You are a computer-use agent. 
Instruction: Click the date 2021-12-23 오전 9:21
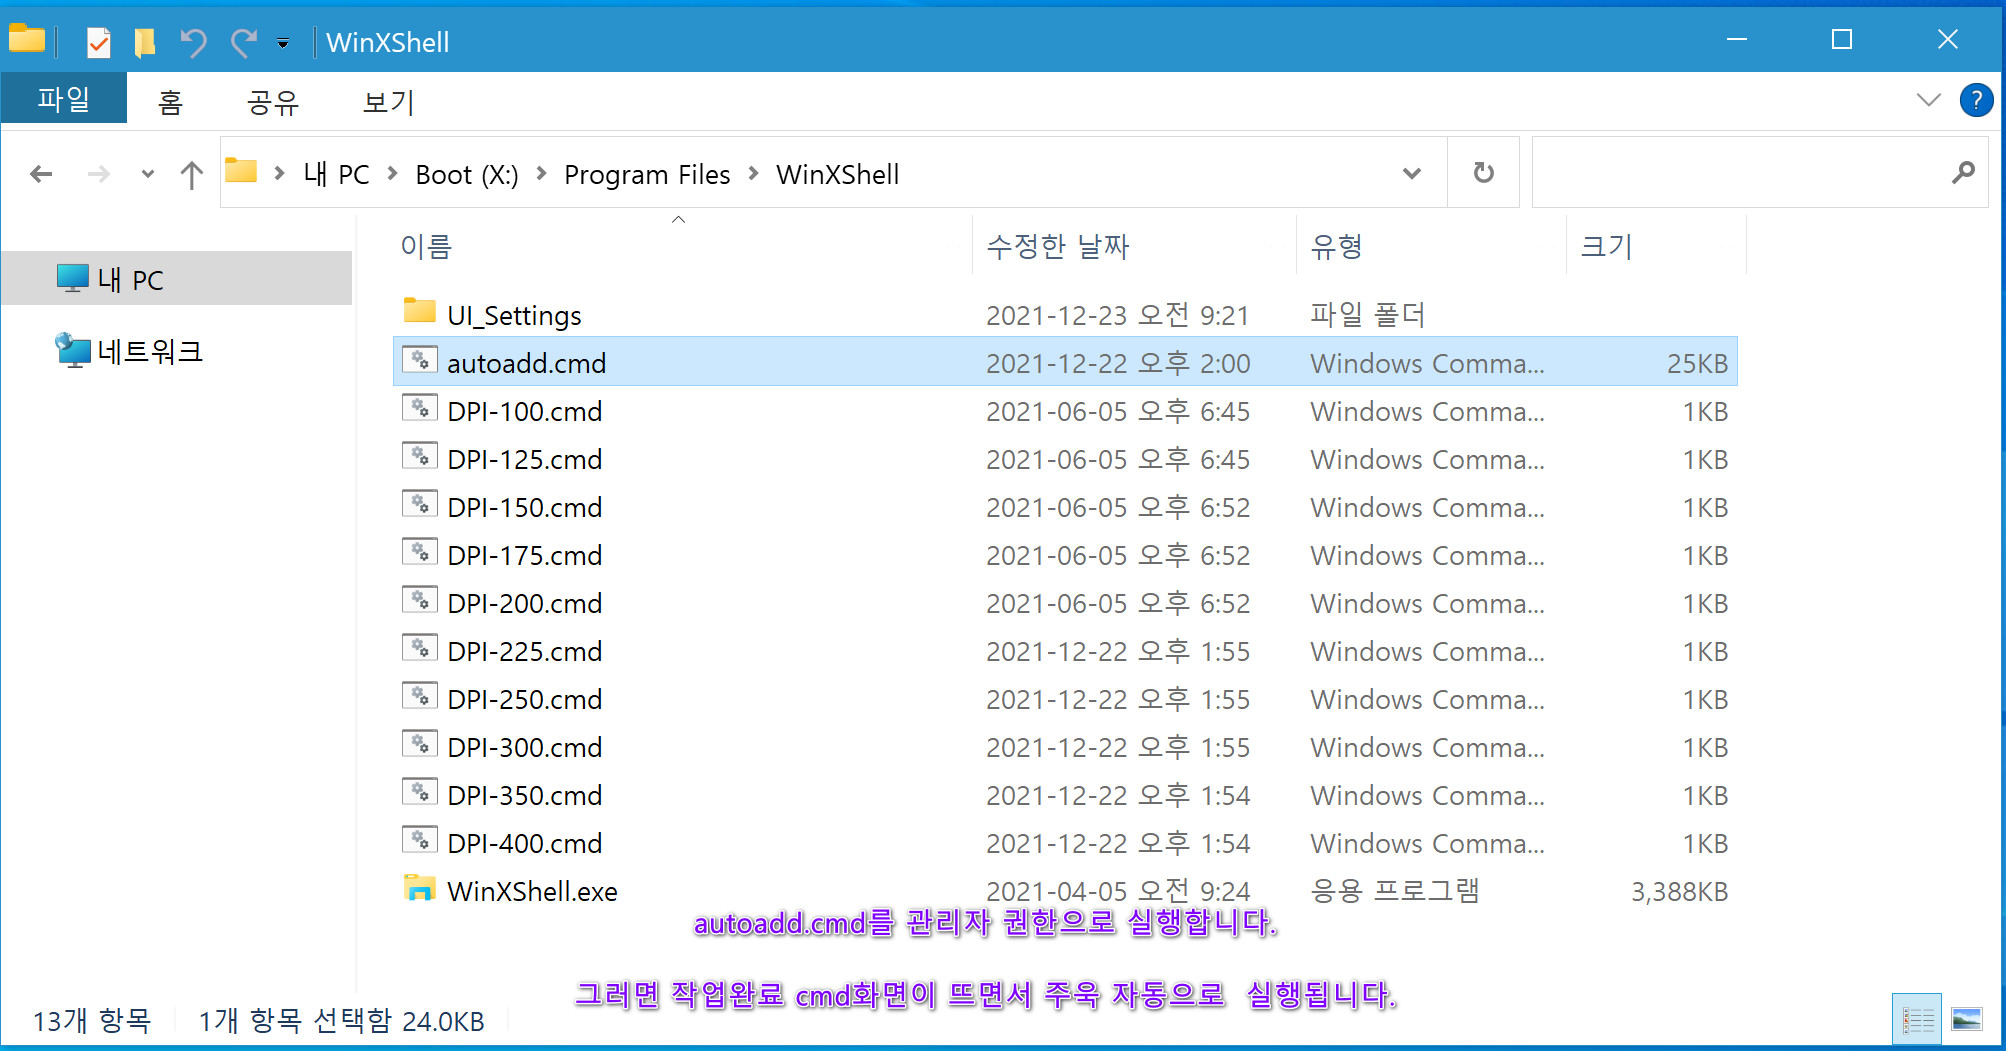(x=1118, y=315)
